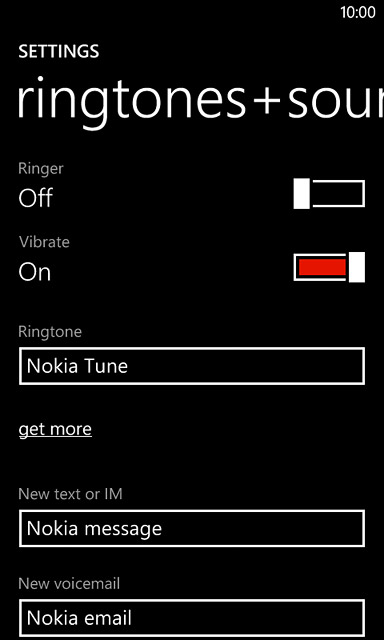
Task: Tap the Ringtone label
Action: pos(50,331)
